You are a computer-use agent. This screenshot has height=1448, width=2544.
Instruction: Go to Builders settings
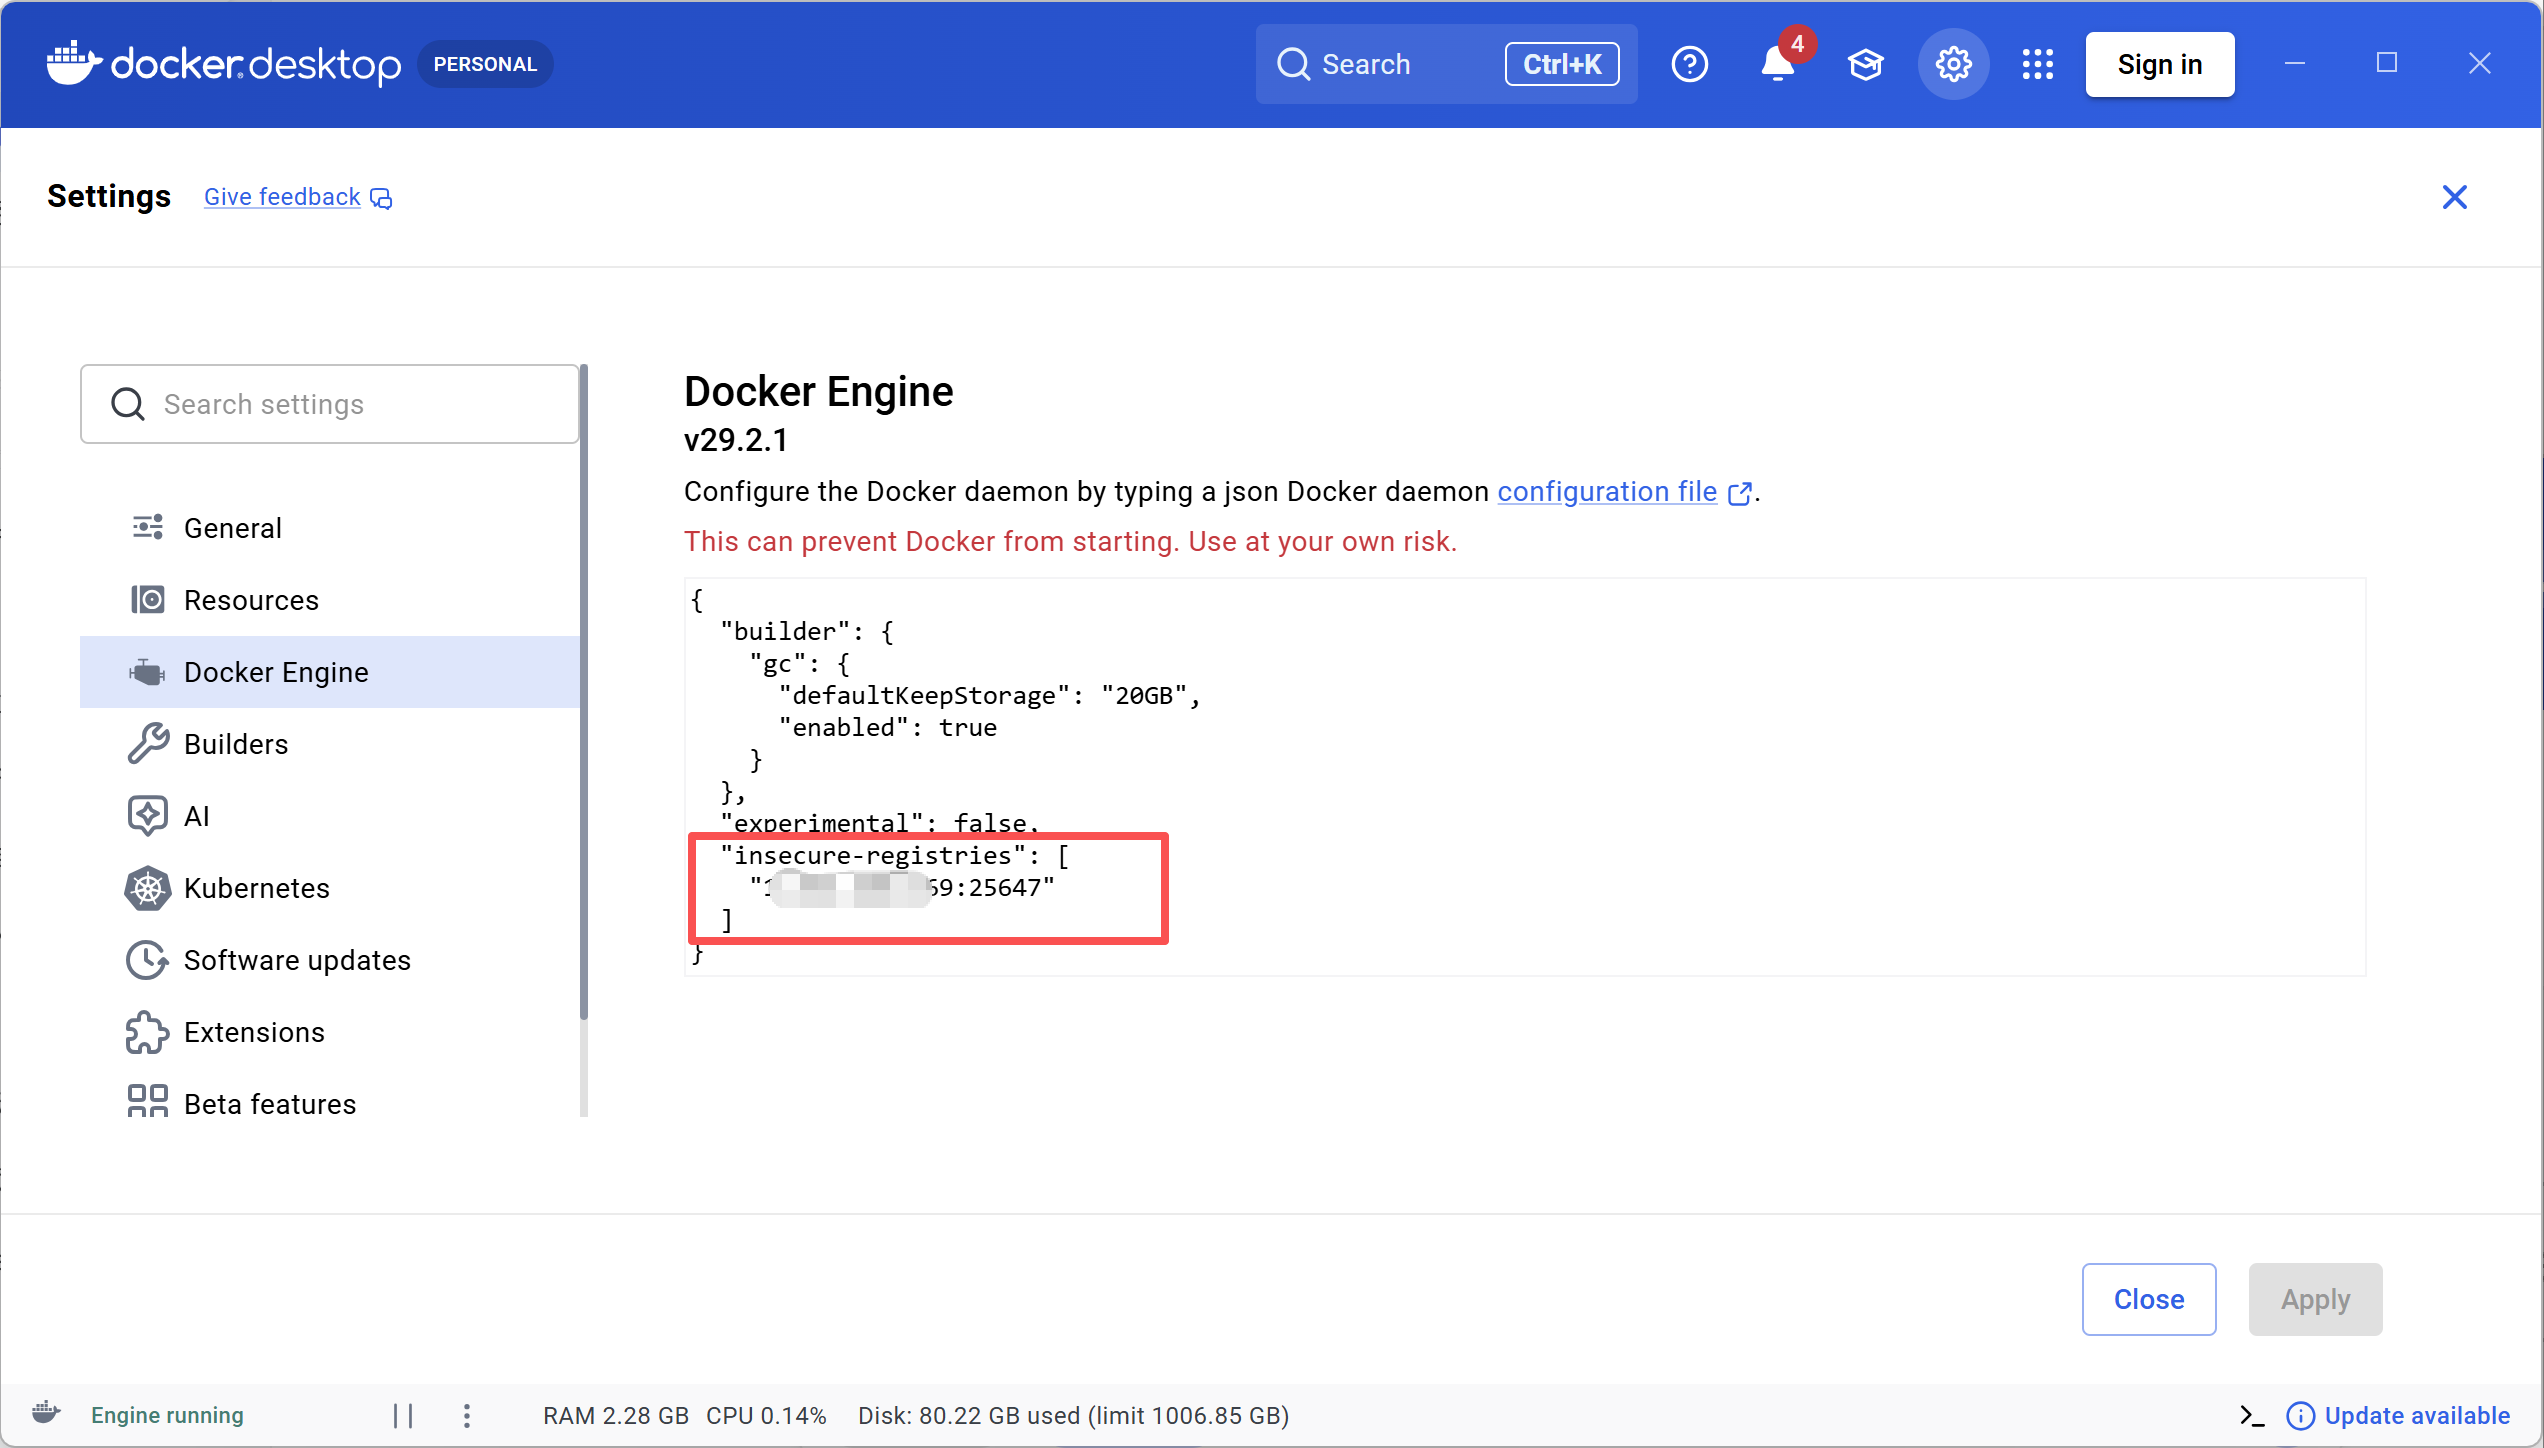(x=236, y=744)
